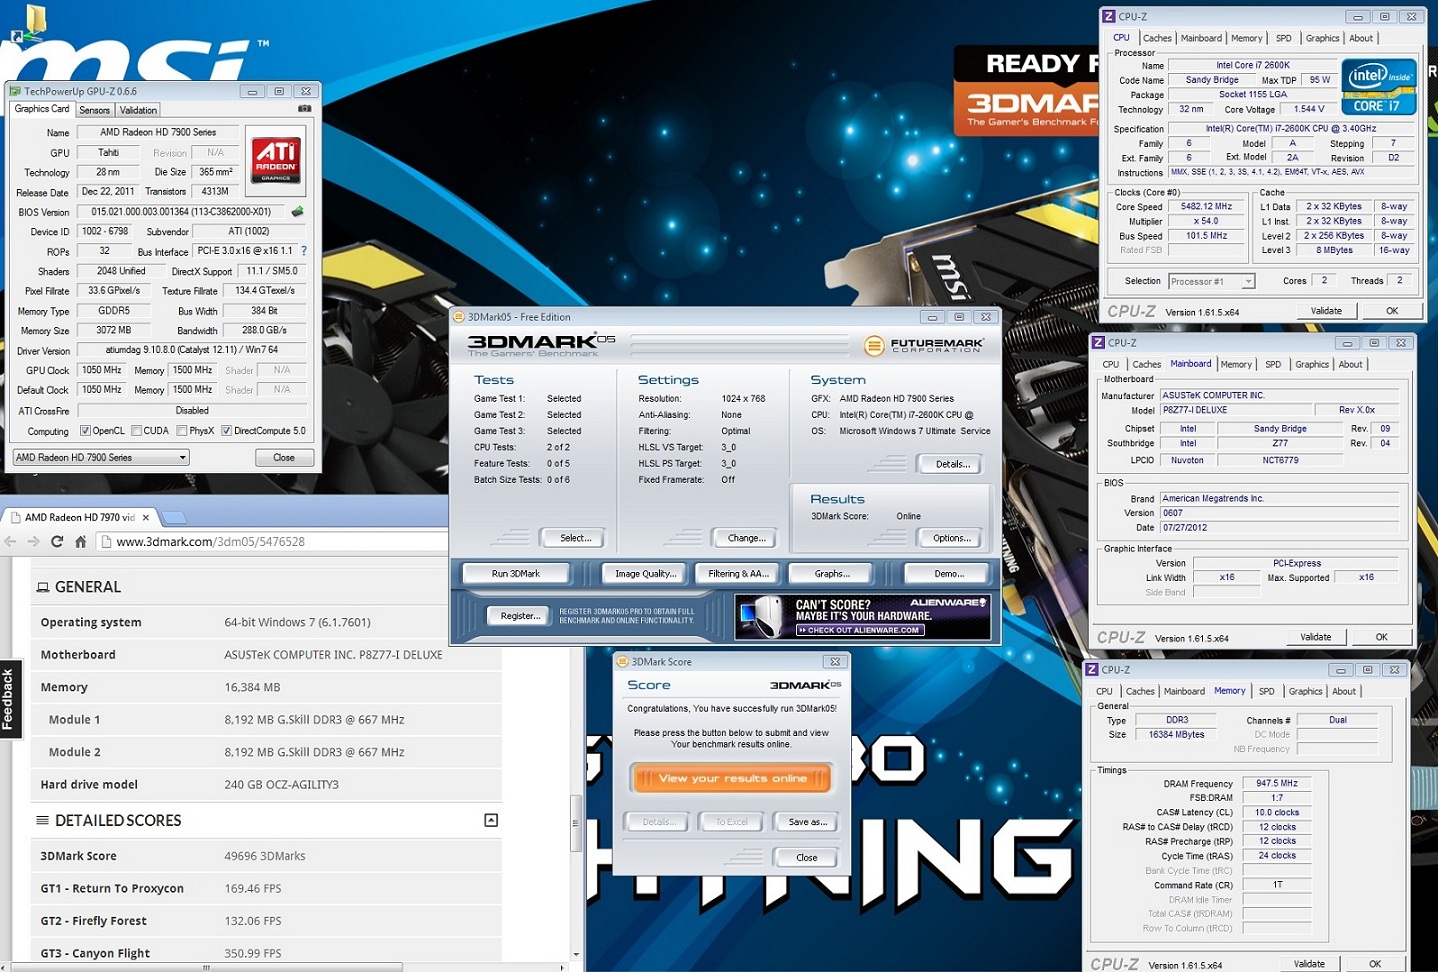Toggle OpenCL checkbox in GPU-Z
The image size is (1438, 972).
click(86, 431)
